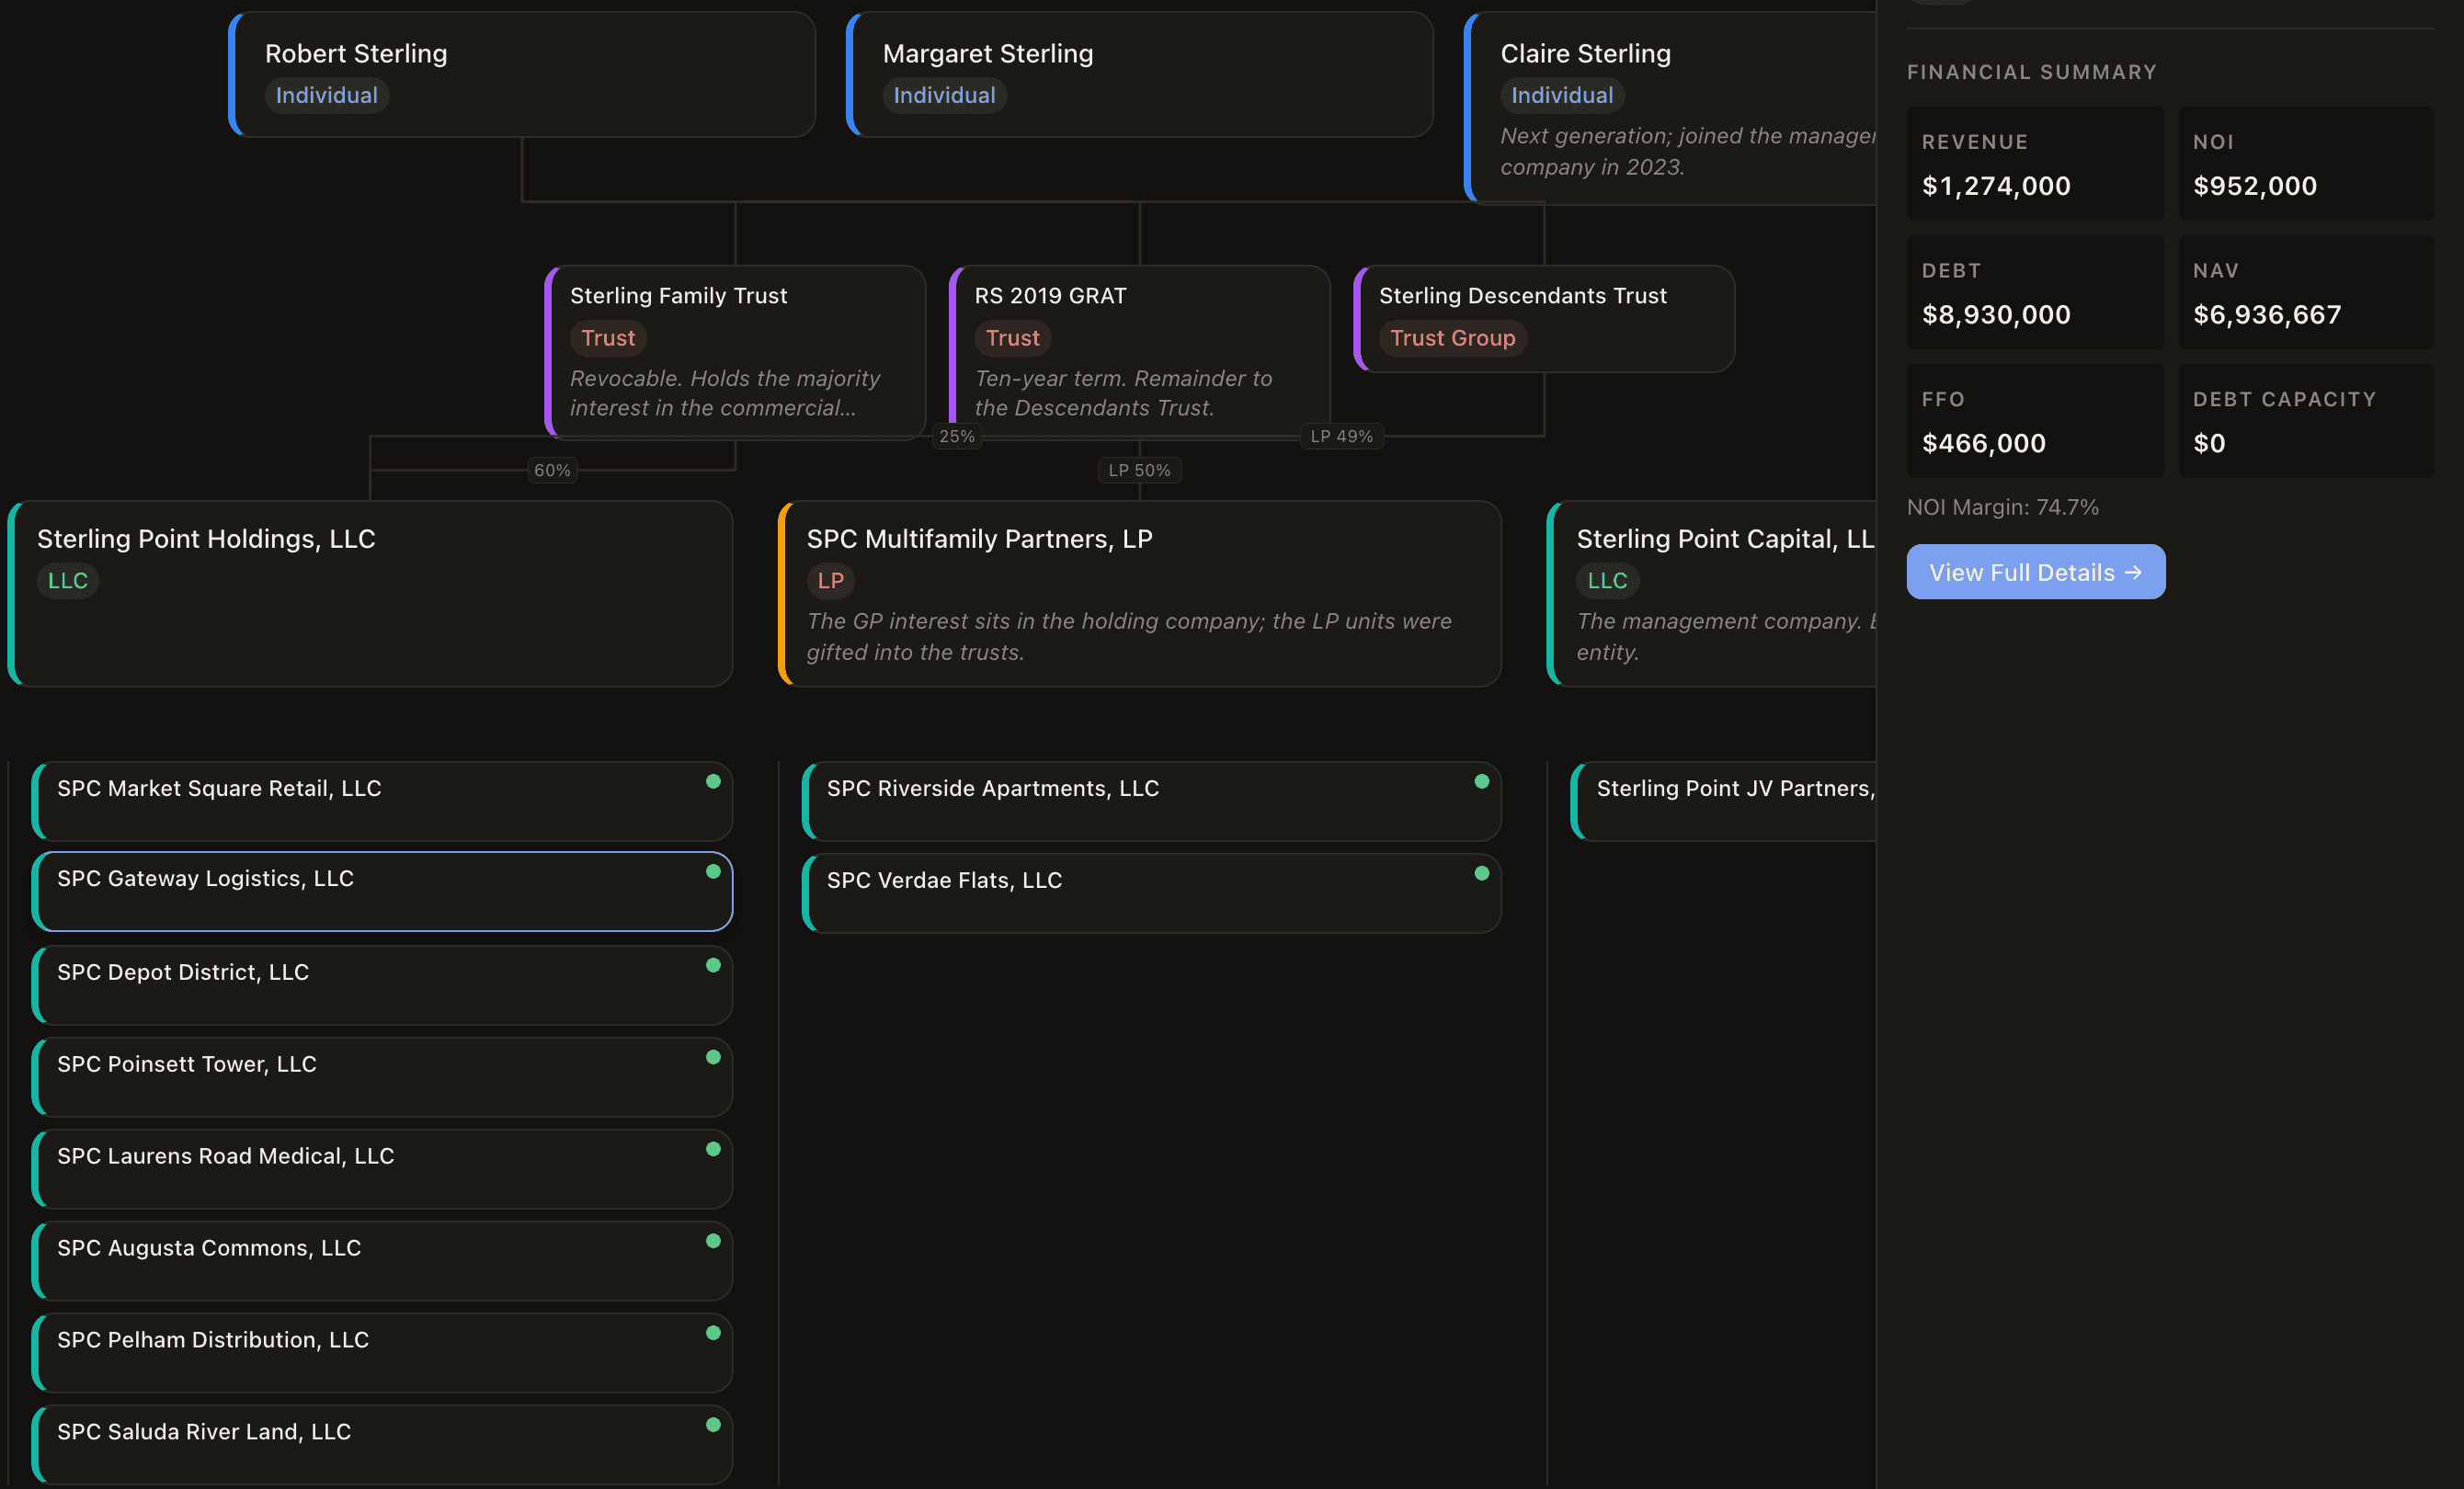Image resolution: width=2464 pixels, height=1489 pixels.
Task: Open SPC Augusta Commons, LLC
Action: [x=382, y=1261]
